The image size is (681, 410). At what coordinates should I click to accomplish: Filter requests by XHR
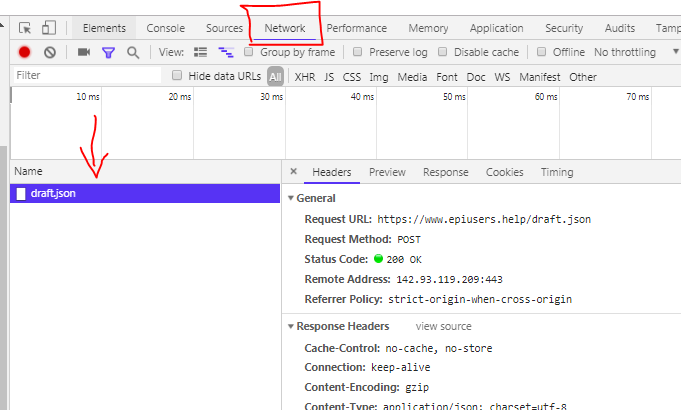(x=305, y=77)
